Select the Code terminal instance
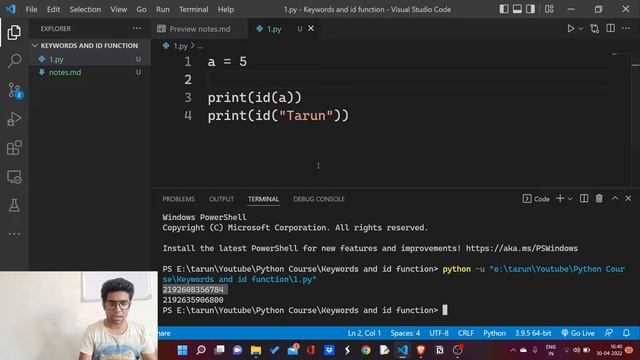Screen dimensions: 640x360 pyautogui.click(x=536, y=199)
